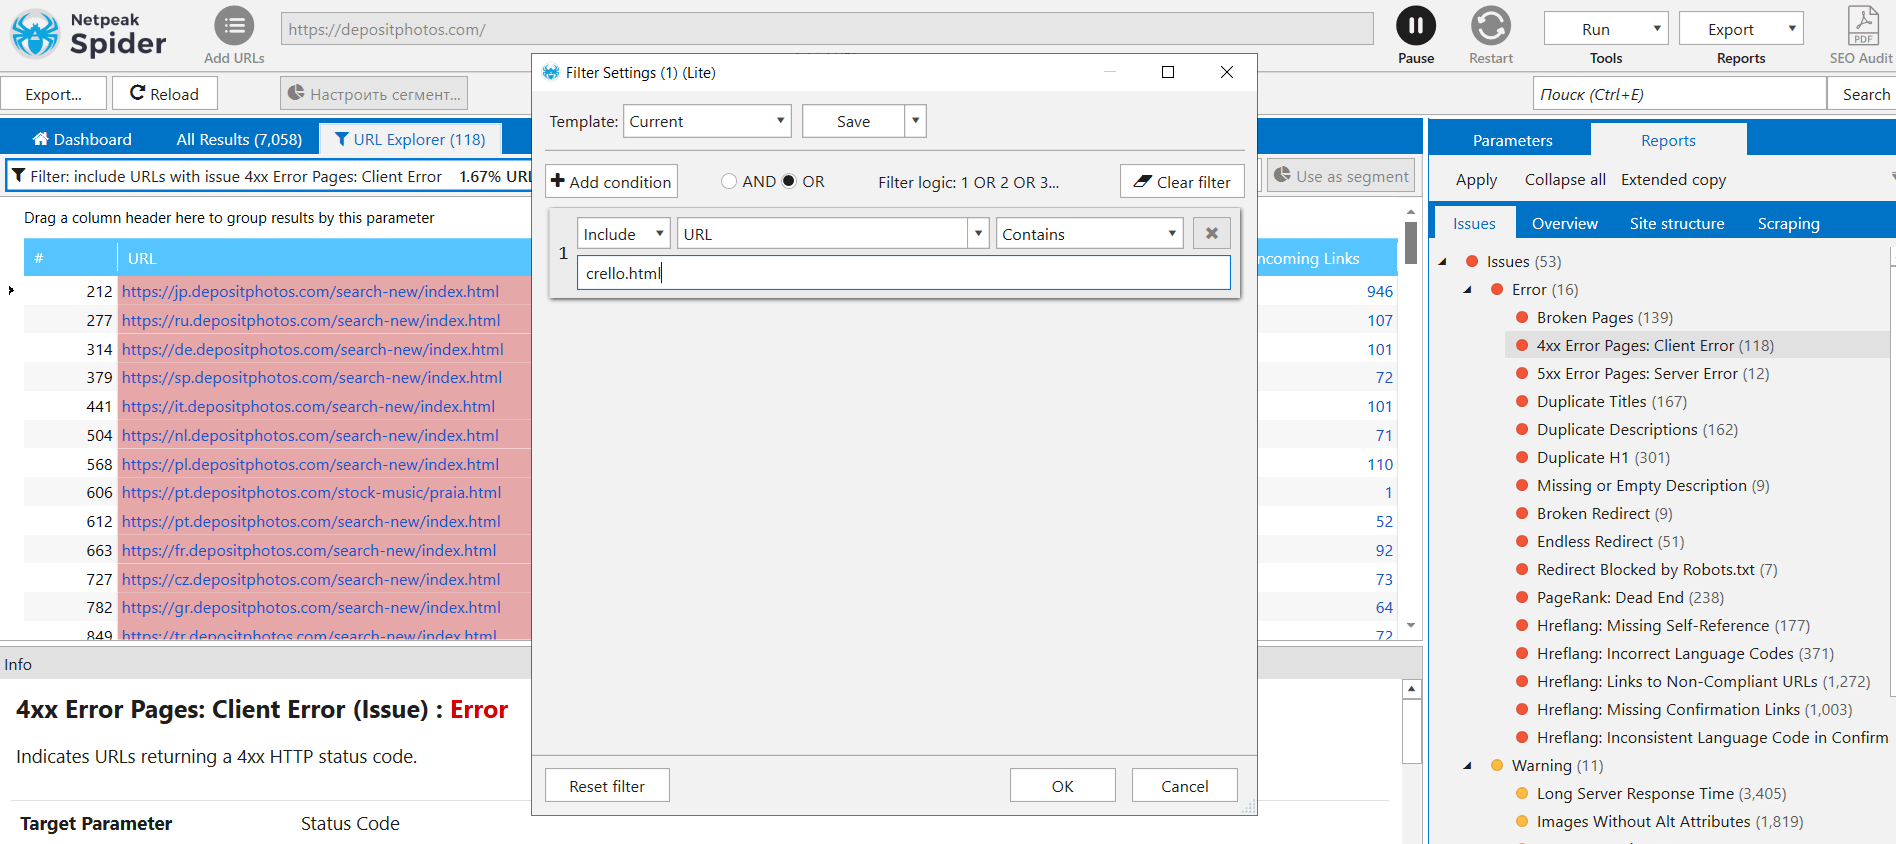Open the pt.depositphotos.com stock-music/praia.html link
1896x844 pixels.
pyautogui.click(x=311, y=492)
